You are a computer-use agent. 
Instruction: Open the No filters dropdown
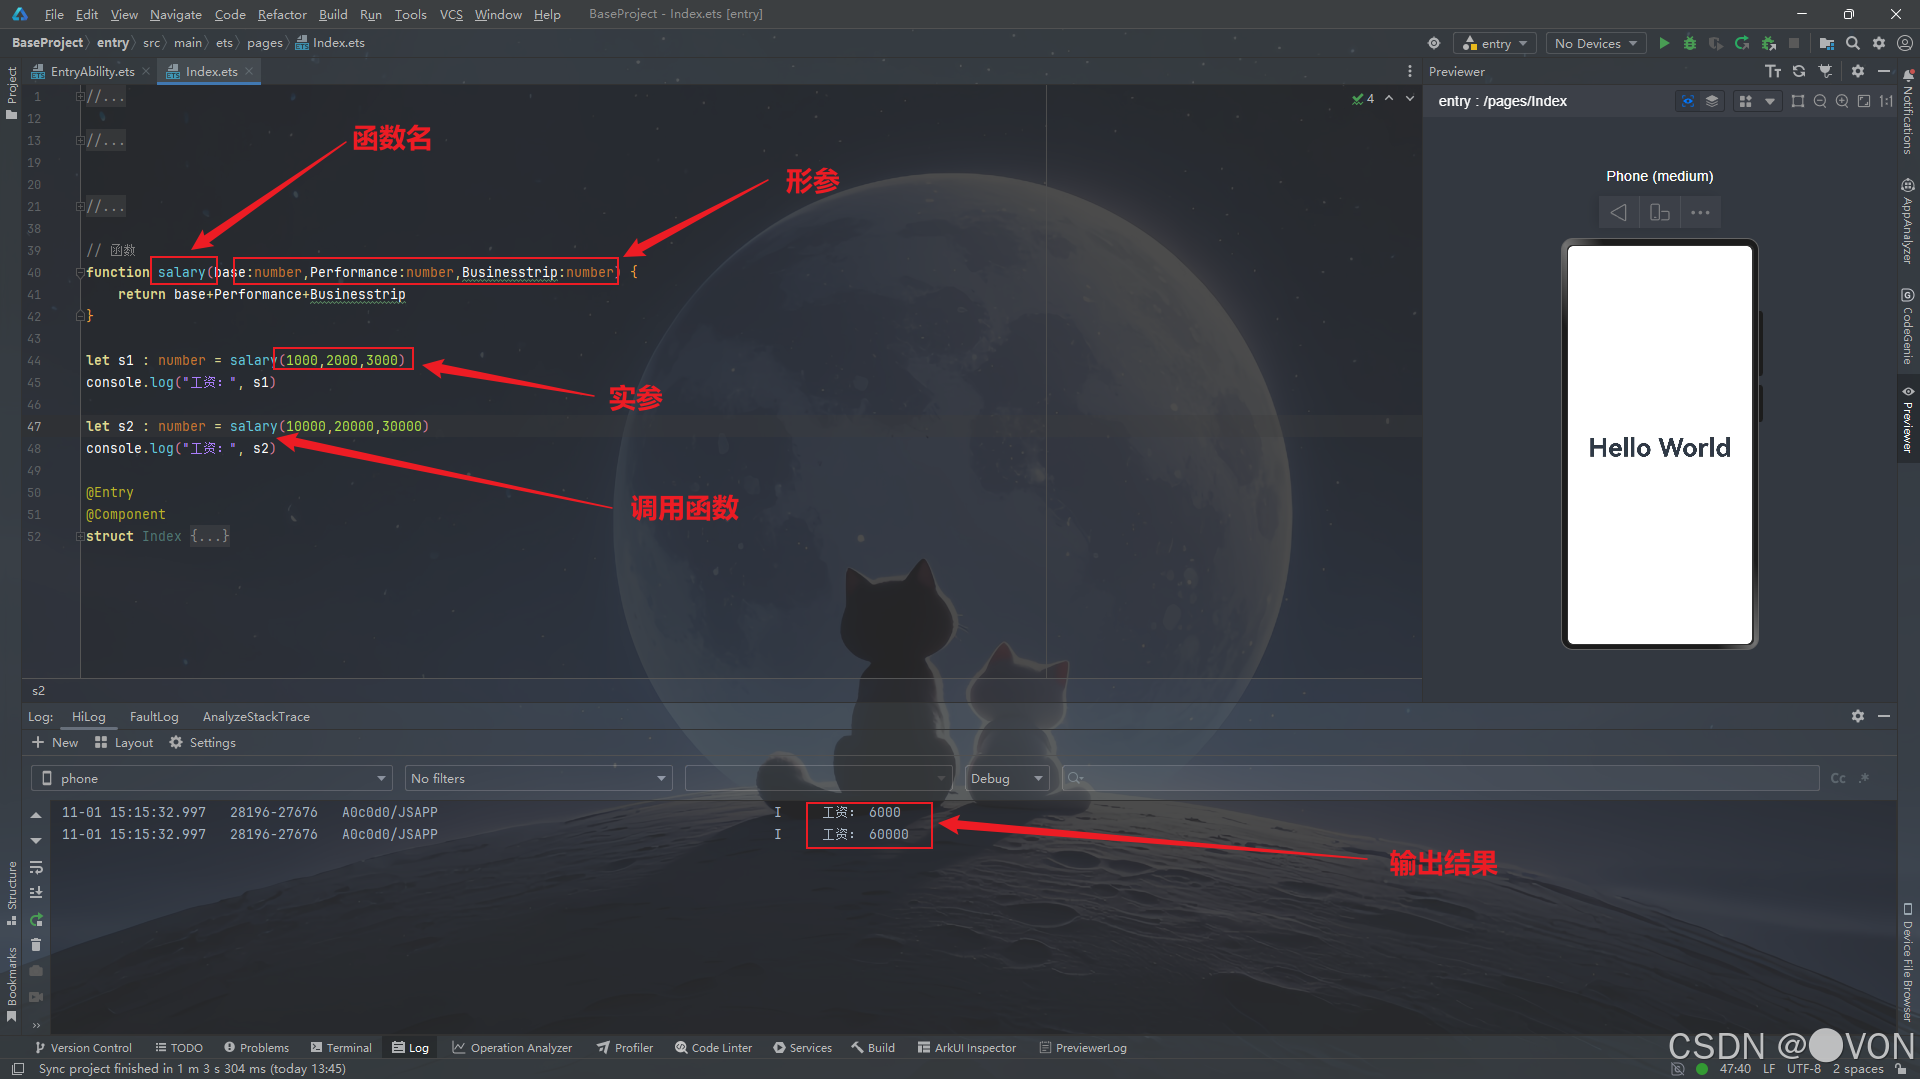(539, 778)
